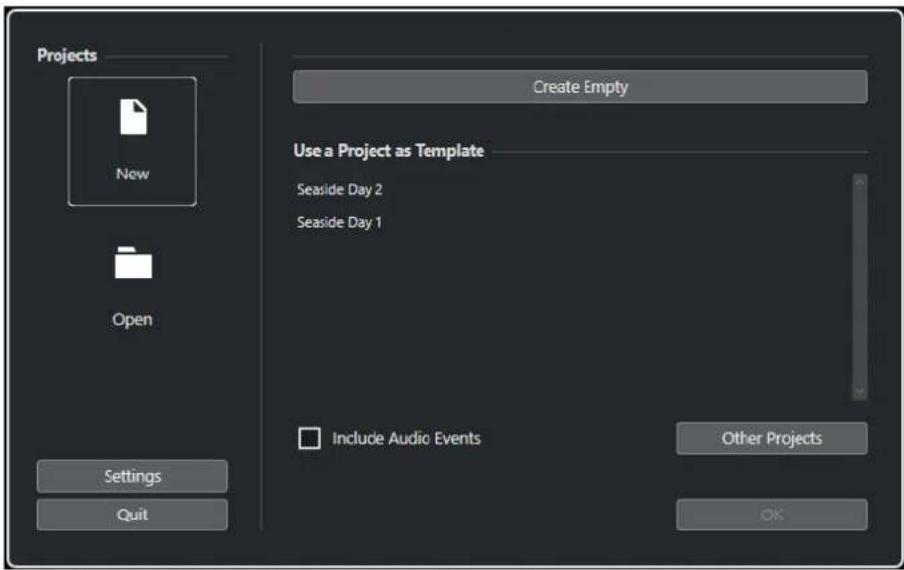
Task: Click the template list scroll down arrow
Action: click(x=860, y=392)
